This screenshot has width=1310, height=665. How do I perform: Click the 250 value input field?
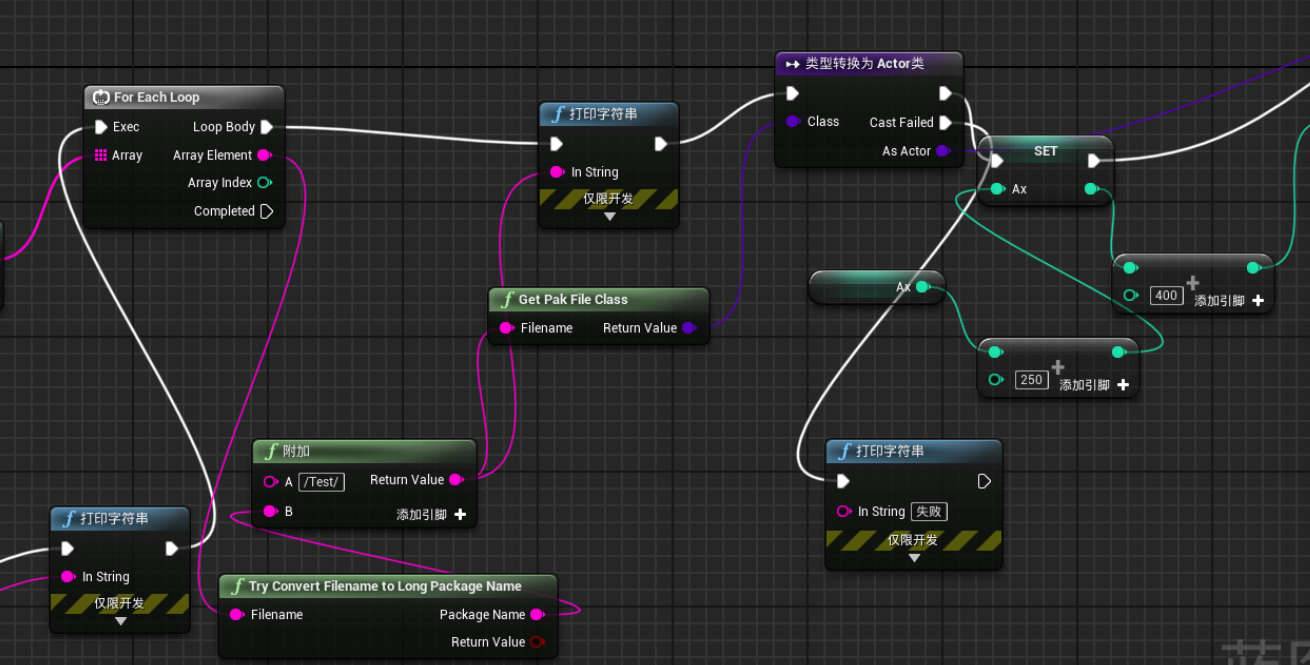(1030, 380)
